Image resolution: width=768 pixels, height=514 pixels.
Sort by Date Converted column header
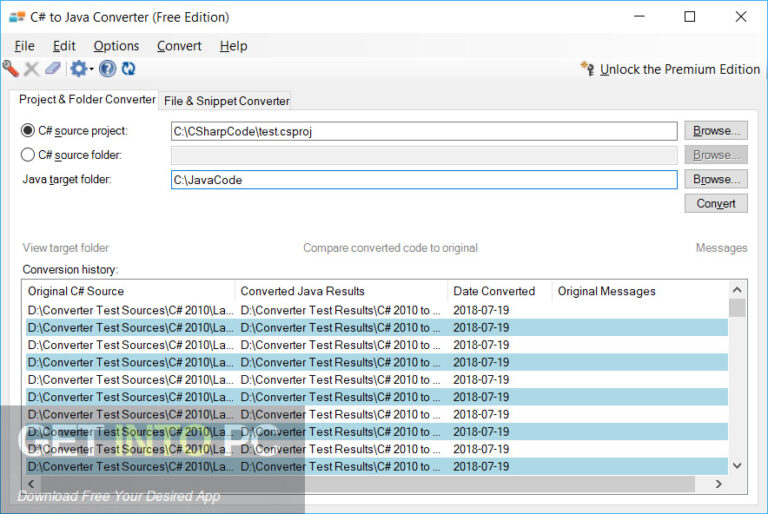point(500,291)
